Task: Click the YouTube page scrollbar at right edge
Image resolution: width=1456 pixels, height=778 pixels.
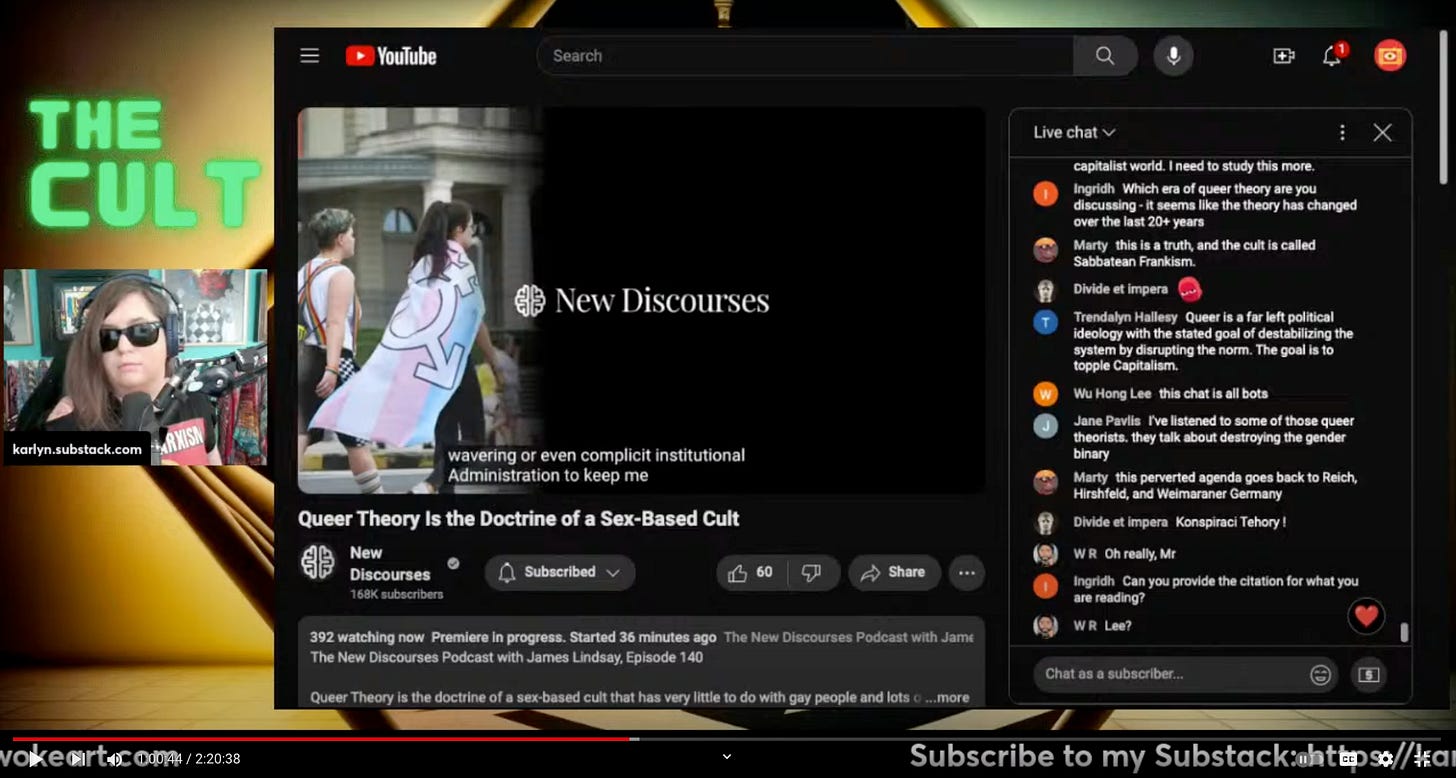Action: click(x=1442, y=105)
